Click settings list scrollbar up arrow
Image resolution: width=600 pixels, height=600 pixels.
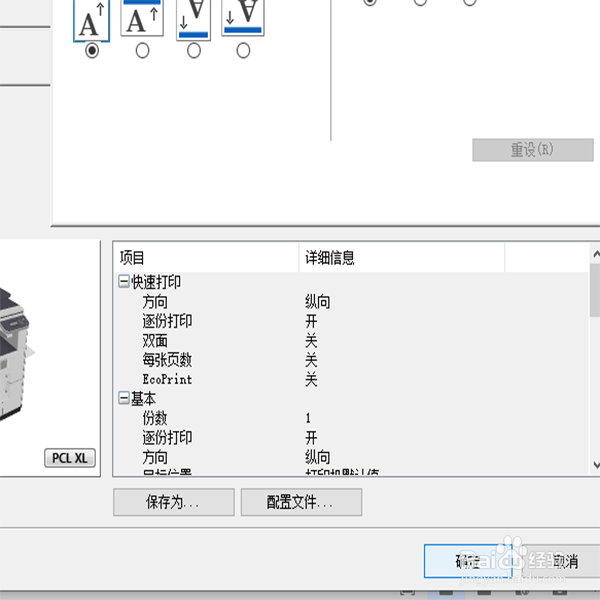[x=595, y=254]
